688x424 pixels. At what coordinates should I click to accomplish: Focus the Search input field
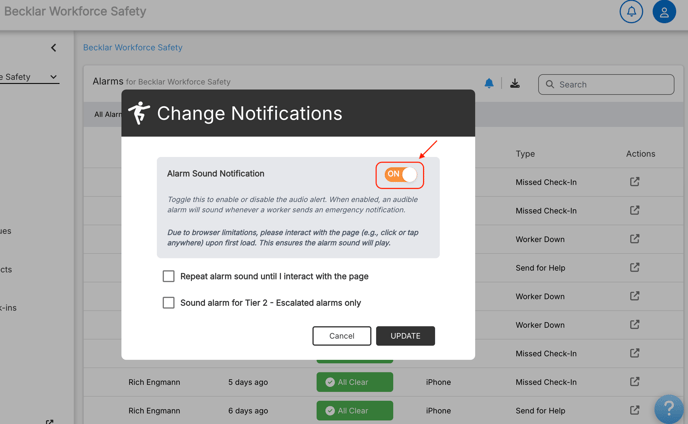[606, 84]
